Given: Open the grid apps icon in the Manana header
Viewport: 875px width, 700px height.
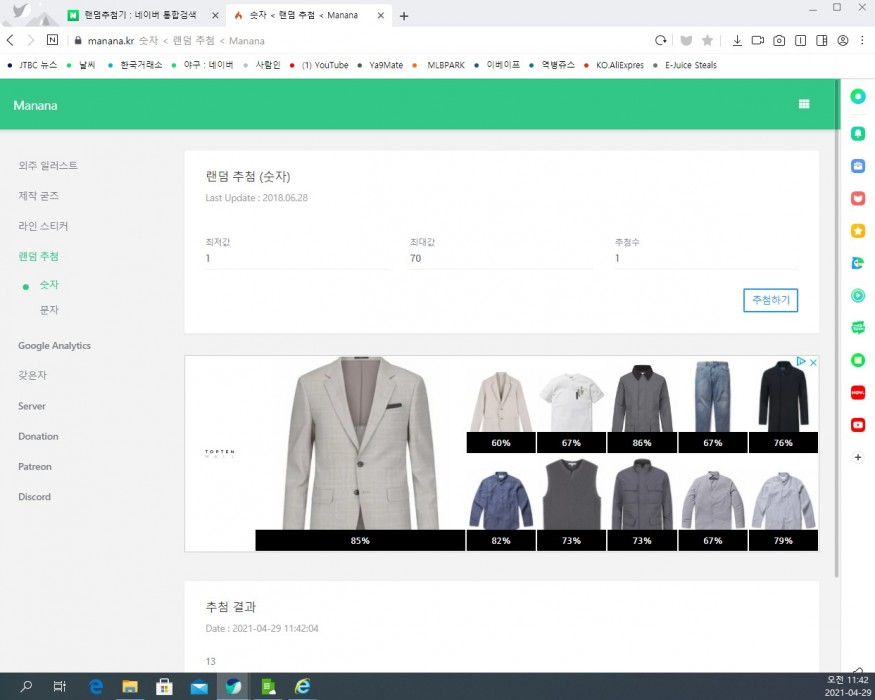Looking at the screenshot, I should click(804, 104).
